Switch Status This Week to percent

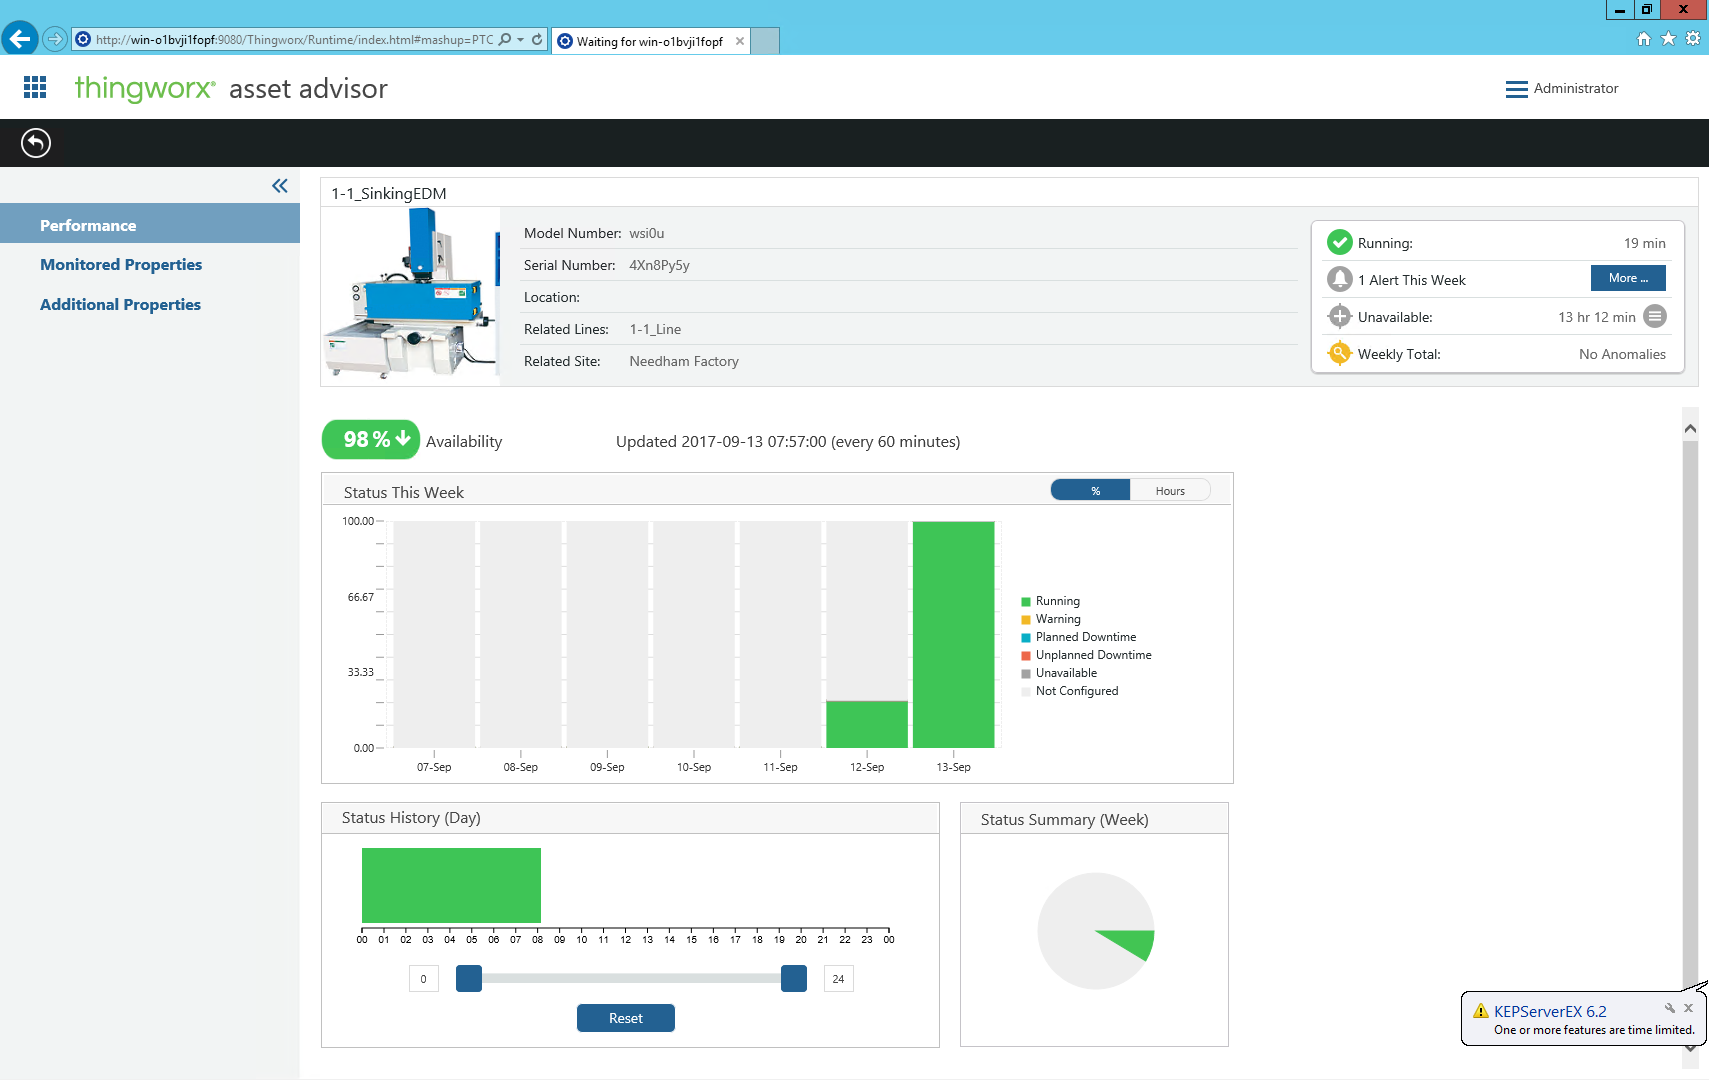pyautogui.click(x=1091, y=491)
